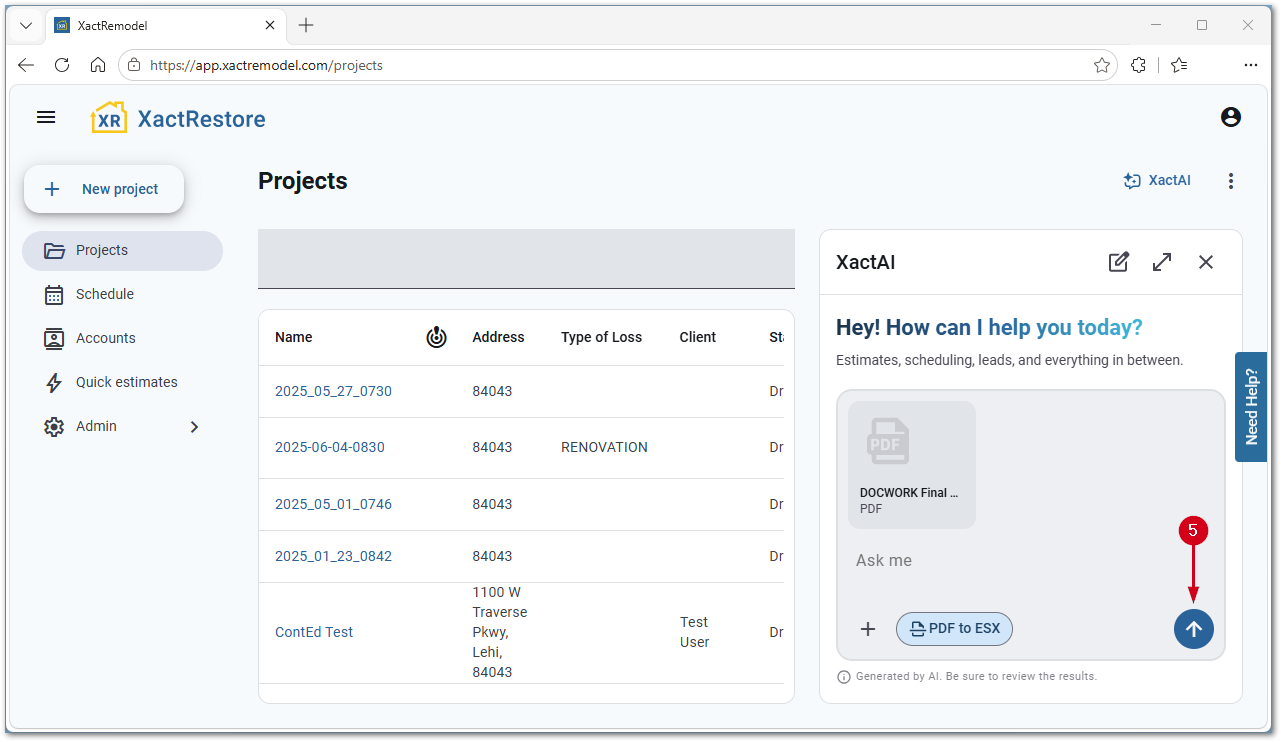Sort by the Address column header

[498, 337]
